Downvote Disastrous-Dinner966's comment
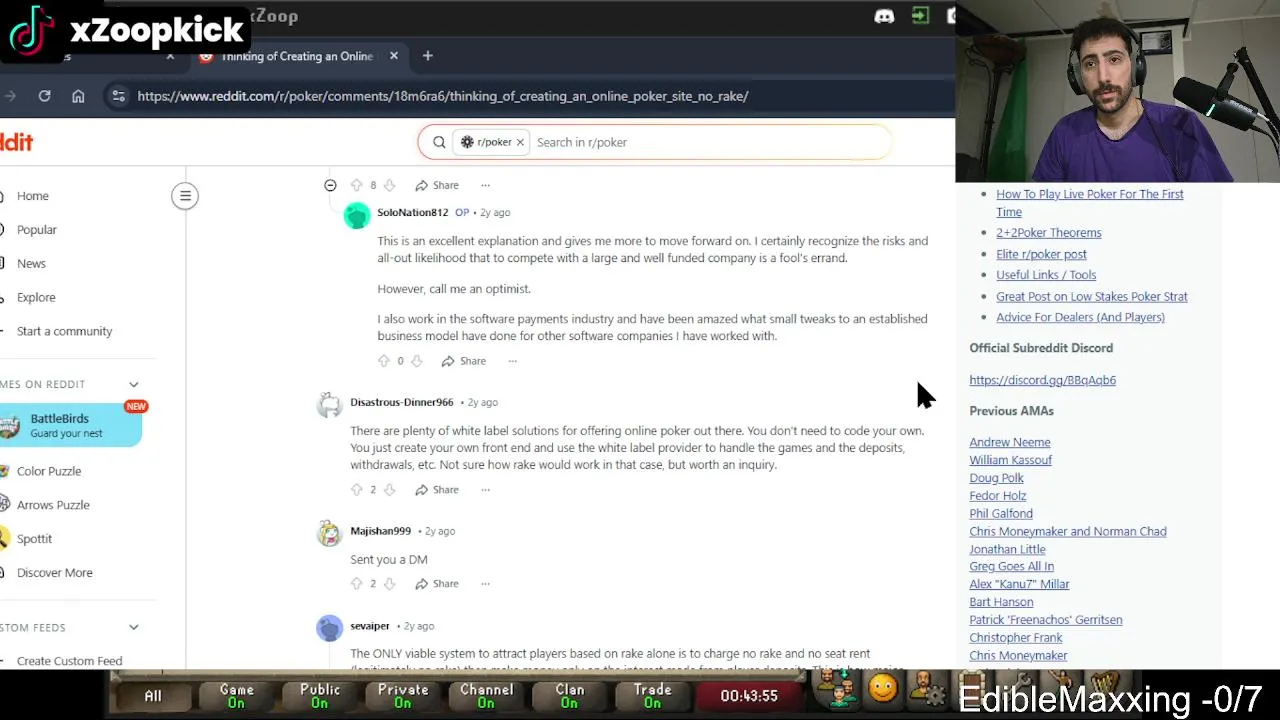 click(390, 490)
